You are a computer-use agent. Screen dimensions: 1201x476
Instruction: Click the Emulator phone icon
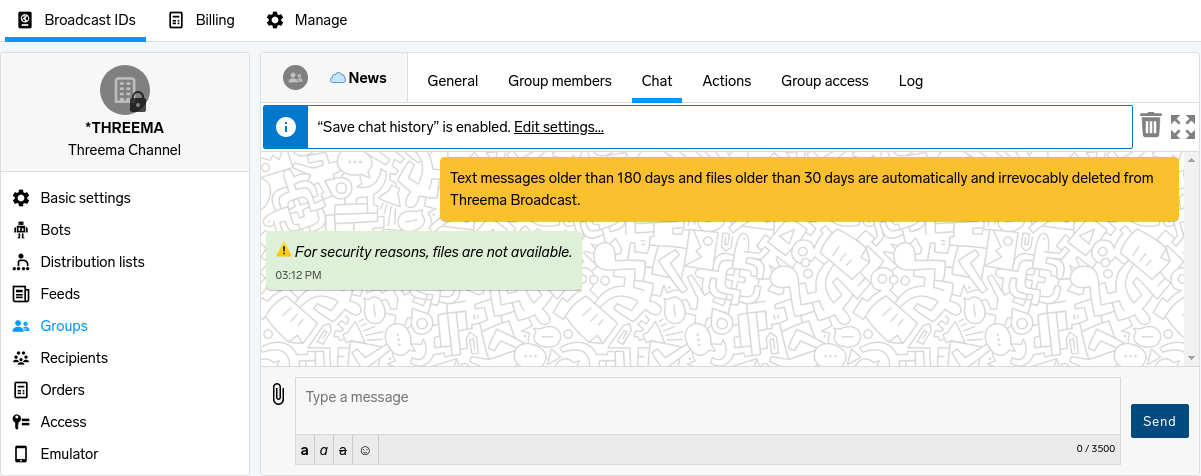(20, 454)
